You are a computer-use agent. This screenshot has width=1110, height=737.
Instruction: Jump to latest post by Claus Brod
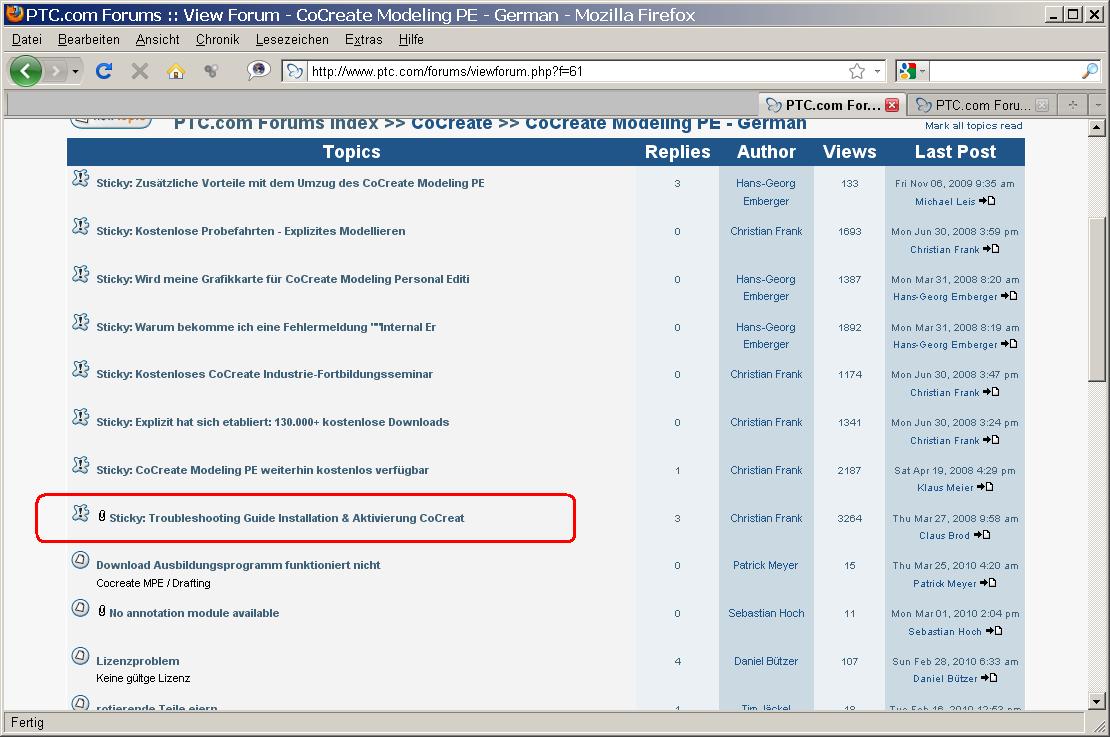tap(982, 535)
